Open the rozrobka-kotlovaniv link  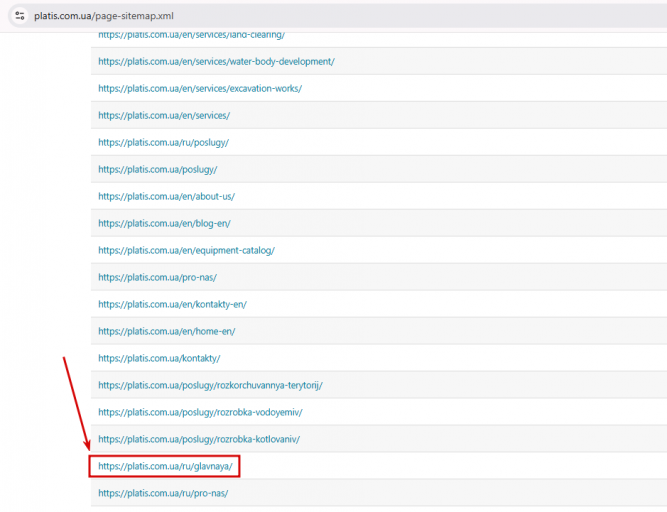pos(199,439)
